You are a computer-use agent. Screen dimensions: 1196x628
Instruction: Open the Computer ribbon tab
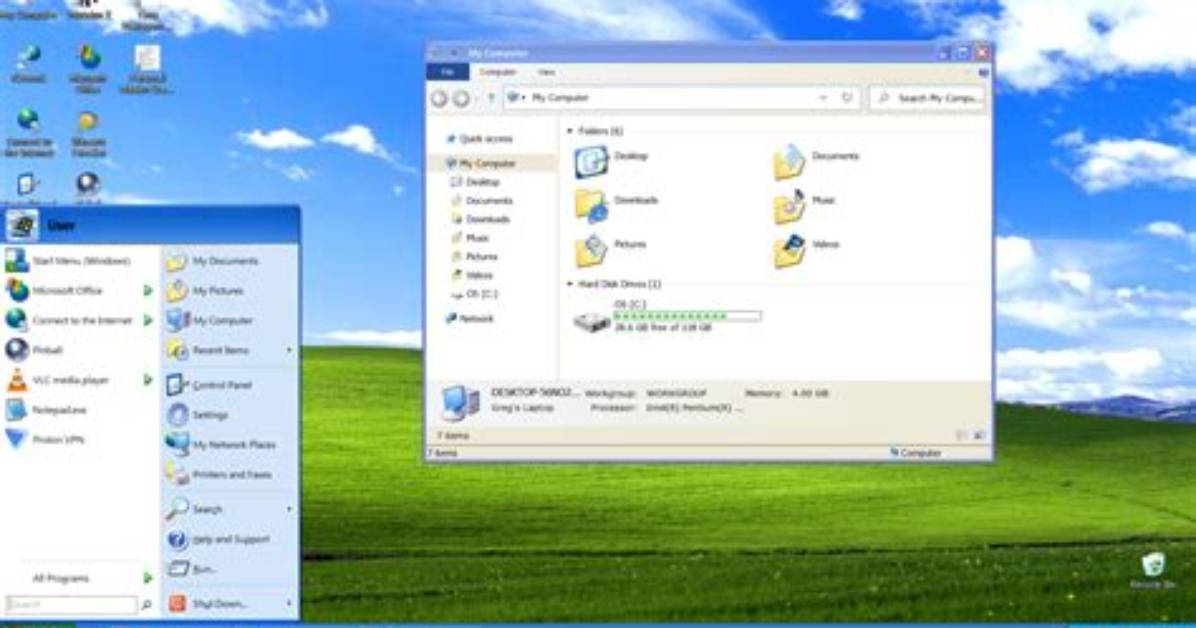pos(497,72)
